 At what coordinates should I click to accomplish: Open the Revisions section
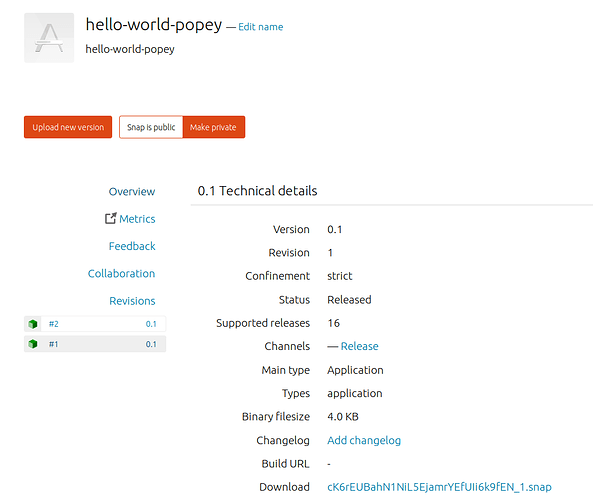pyautogui.click(x=132, y=301)
